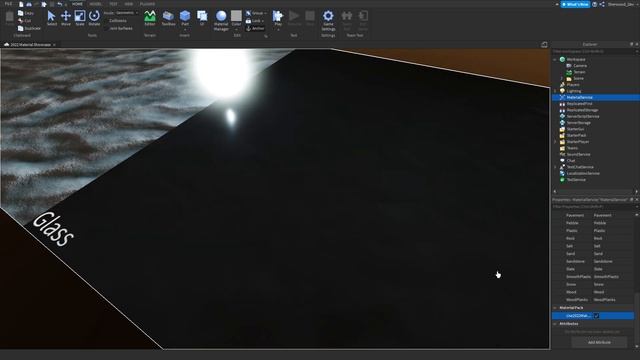Viewport: 640px width, 360px height.
Task: Click the Duplicate button
Action: tap(29, 29)
